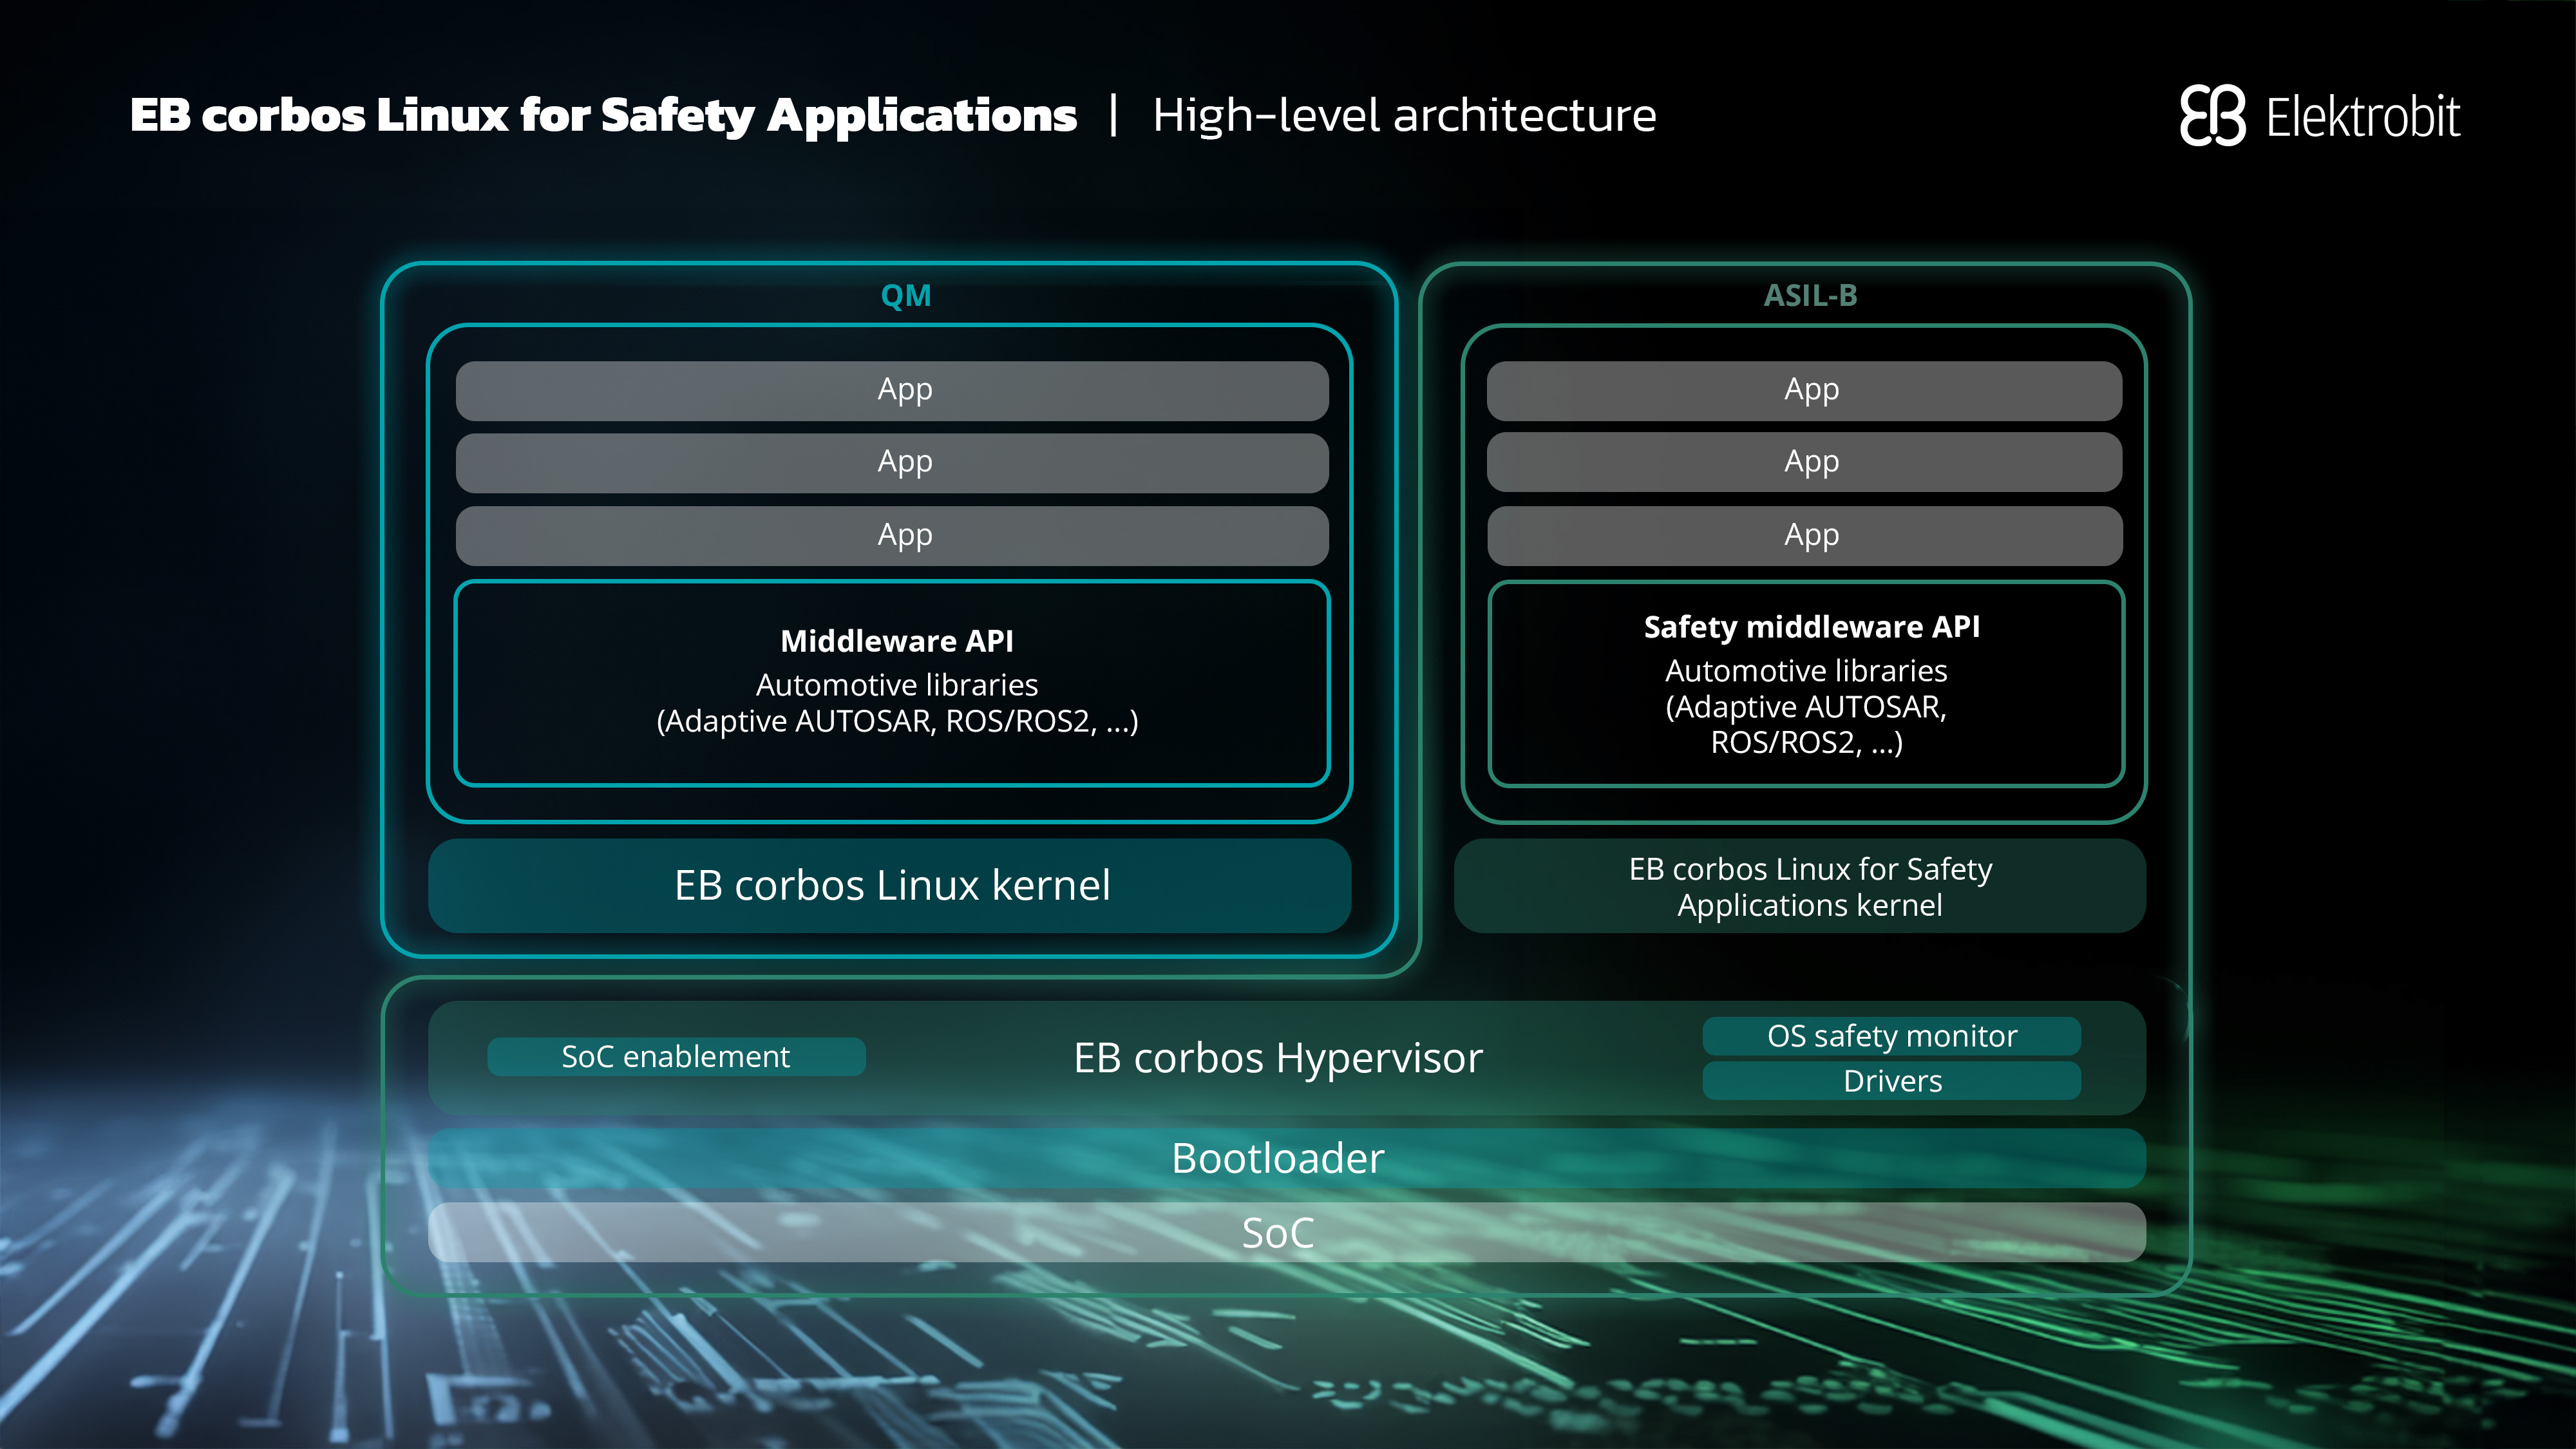
Task: Select the QM partition label
Action: click(905, 296)
